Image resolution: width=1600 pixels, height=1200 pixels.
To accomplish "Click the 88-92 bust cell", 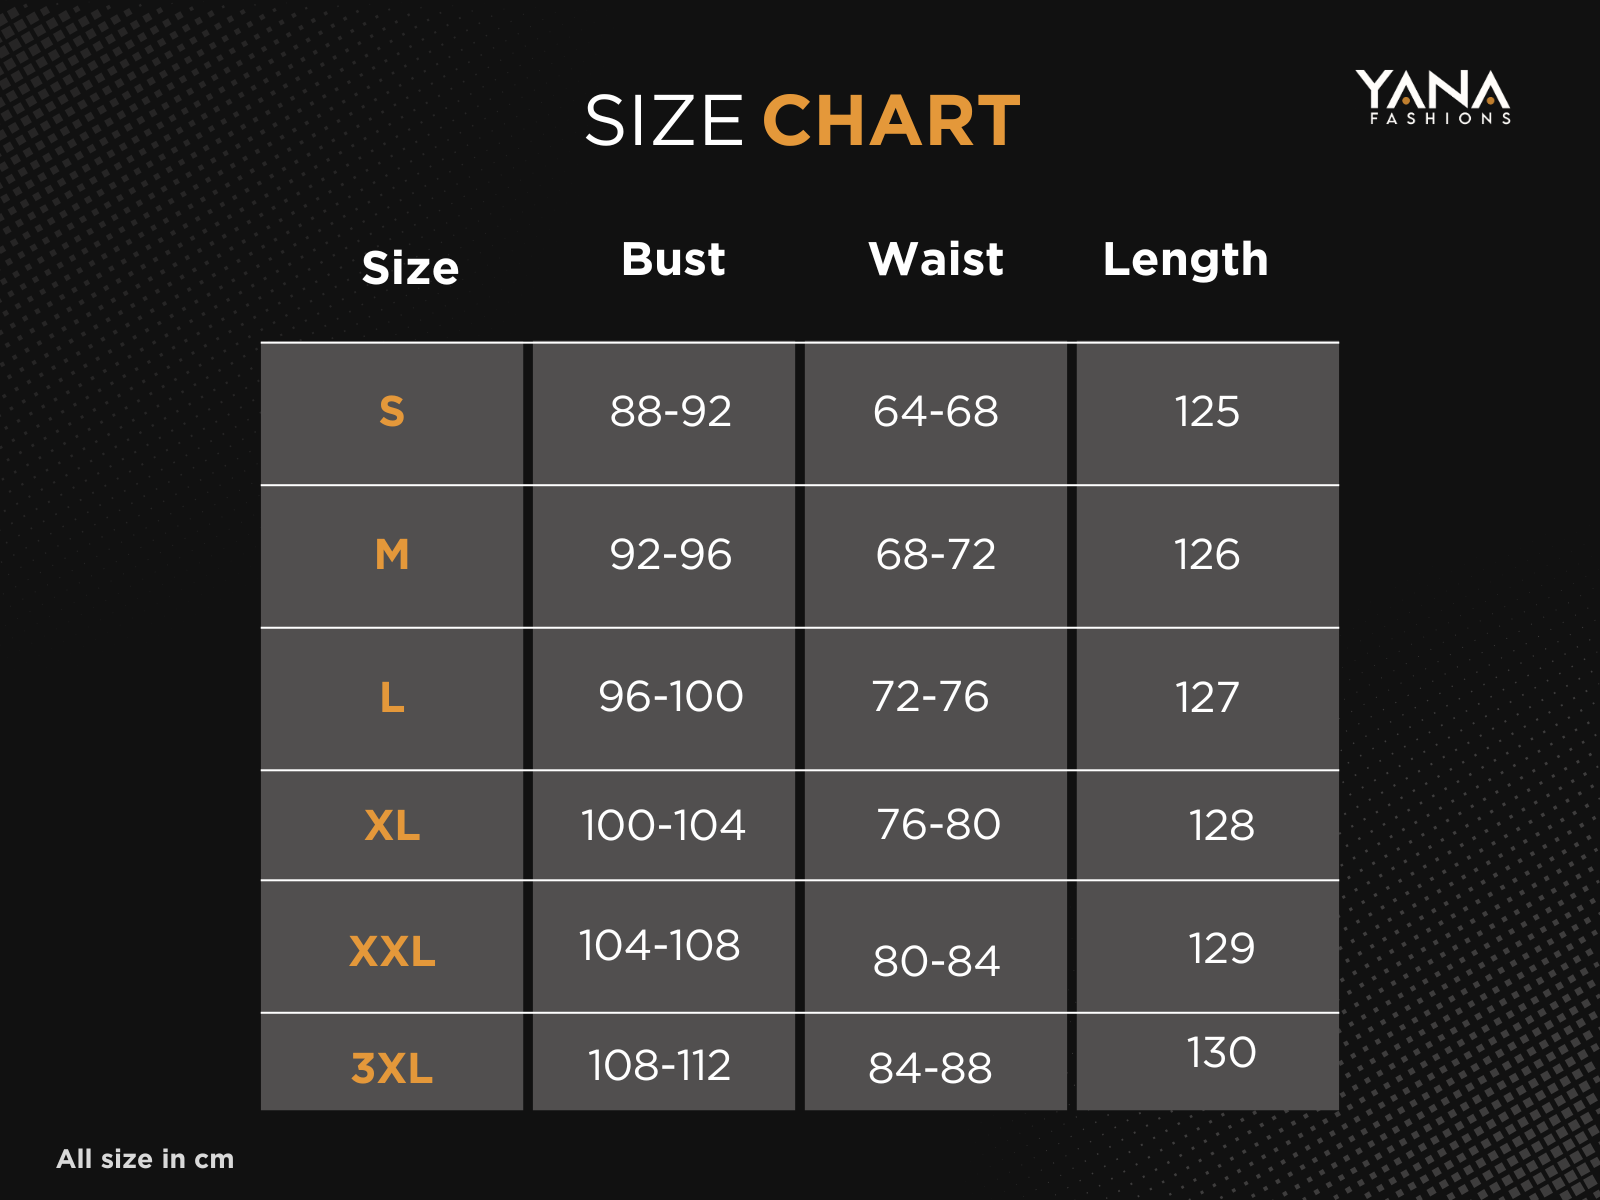I will [671, 412].
